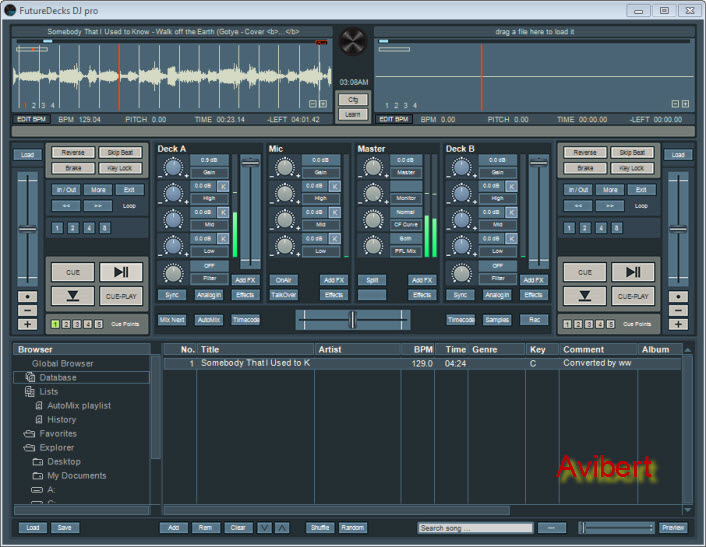Click Shuffle playlist button

coord(320,528)
